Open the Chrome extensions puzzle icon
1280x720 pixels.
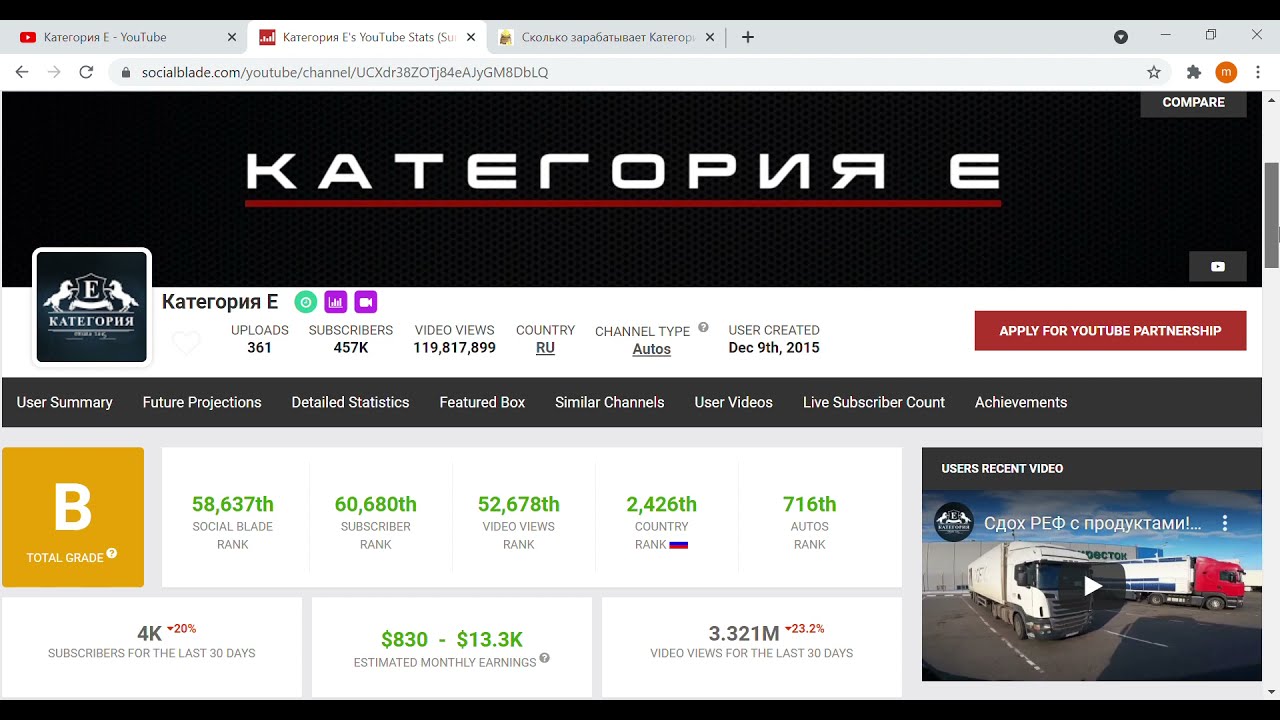coord(1194,72)
